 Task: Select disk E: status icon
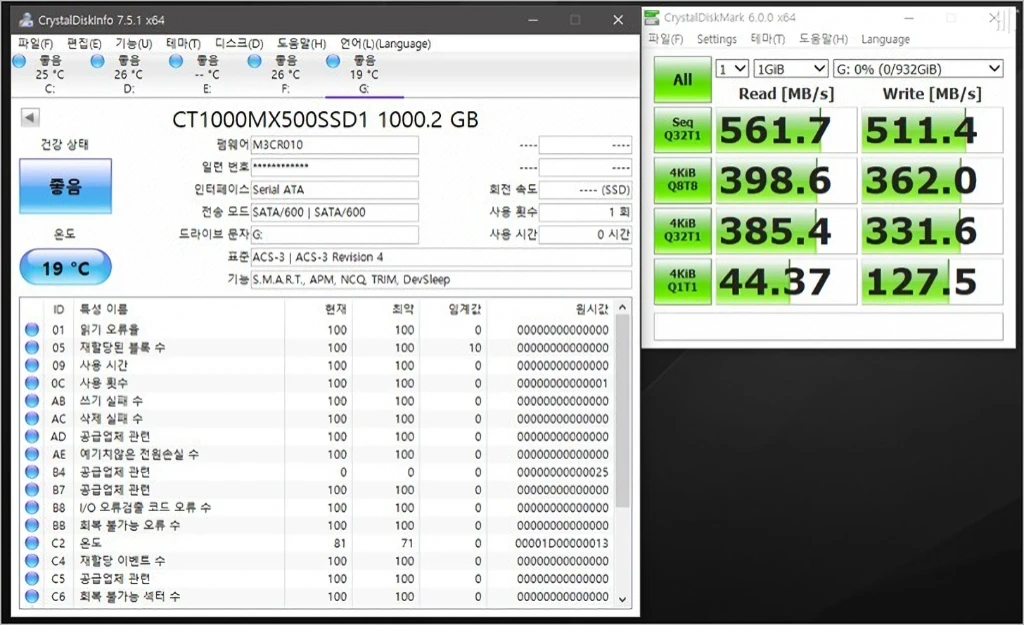pyautogui.click(x=176, y=61)
